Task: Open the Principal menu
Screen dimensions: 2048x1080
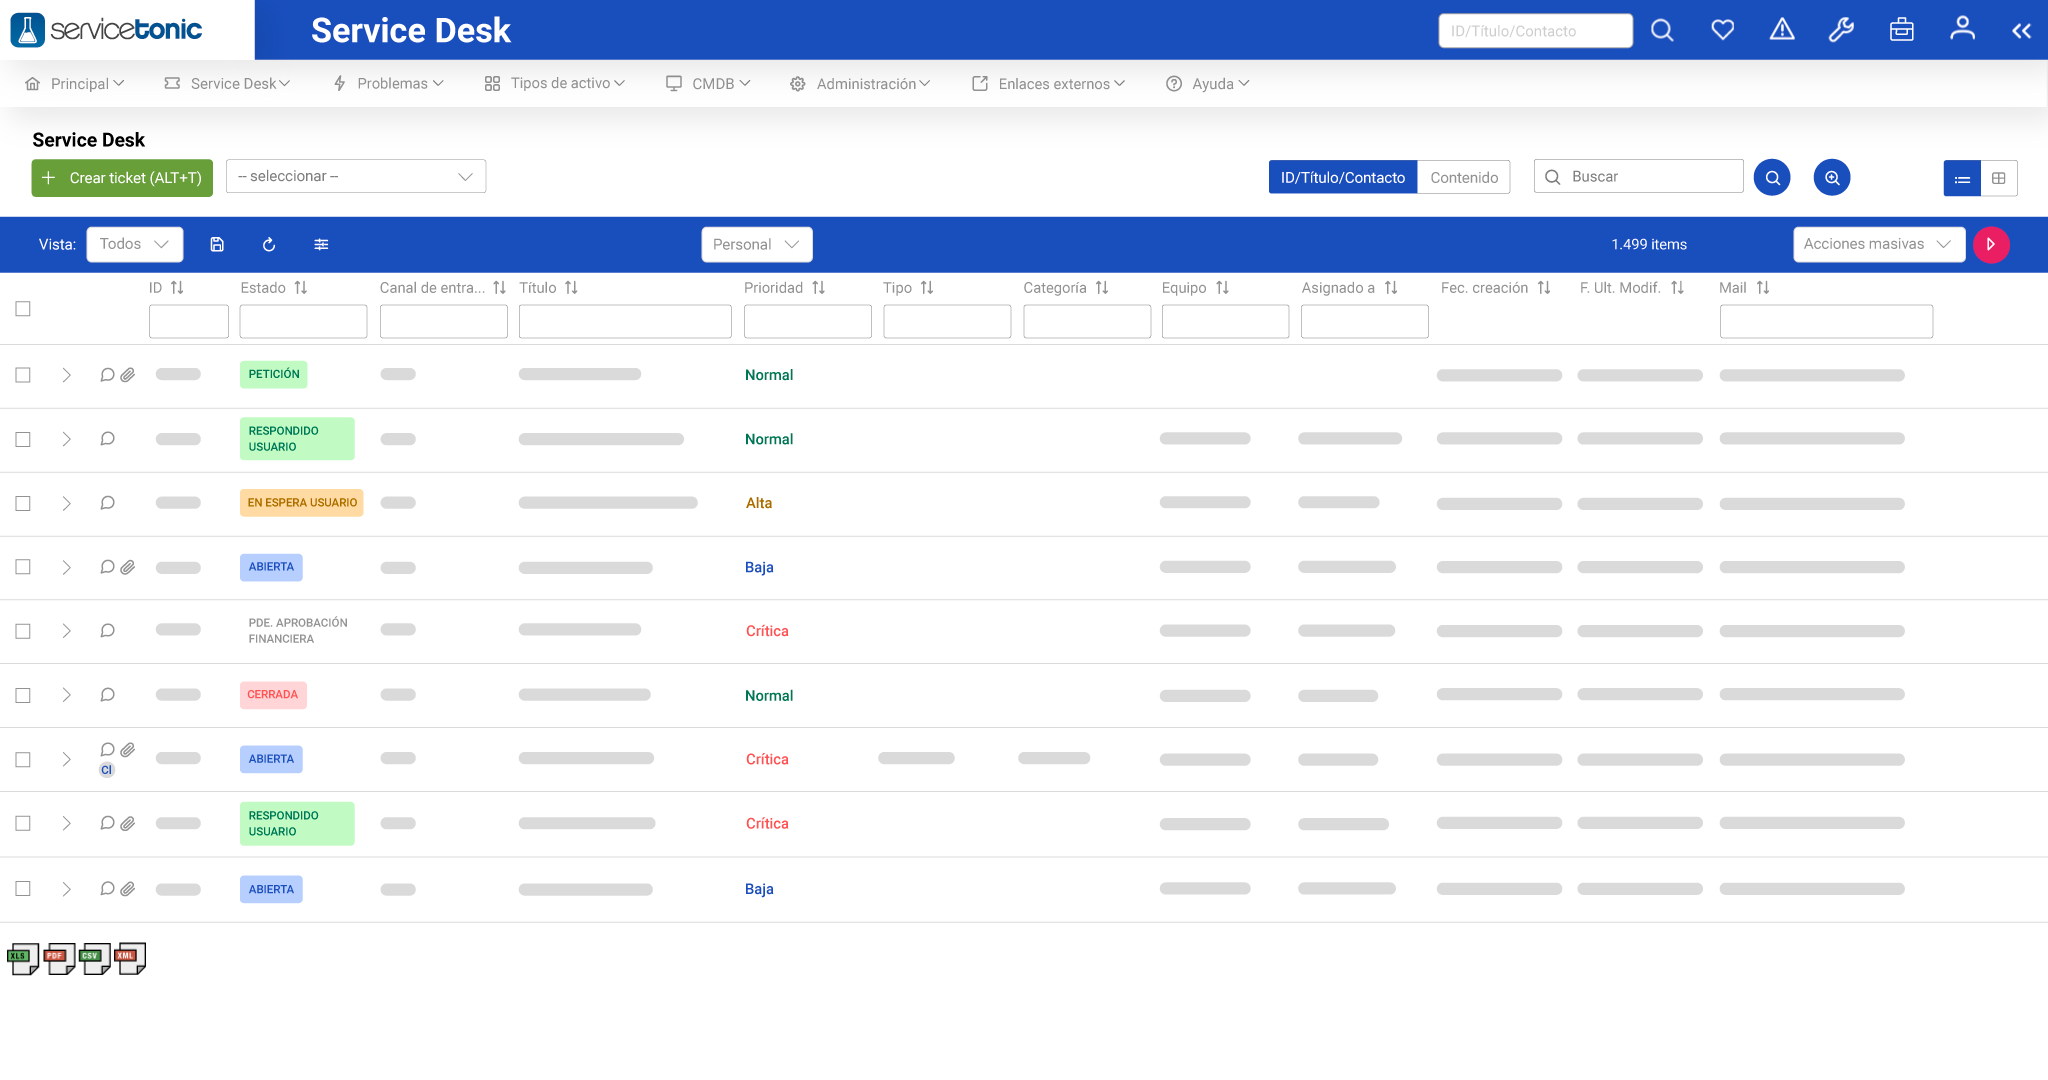Action: (75, 84)
